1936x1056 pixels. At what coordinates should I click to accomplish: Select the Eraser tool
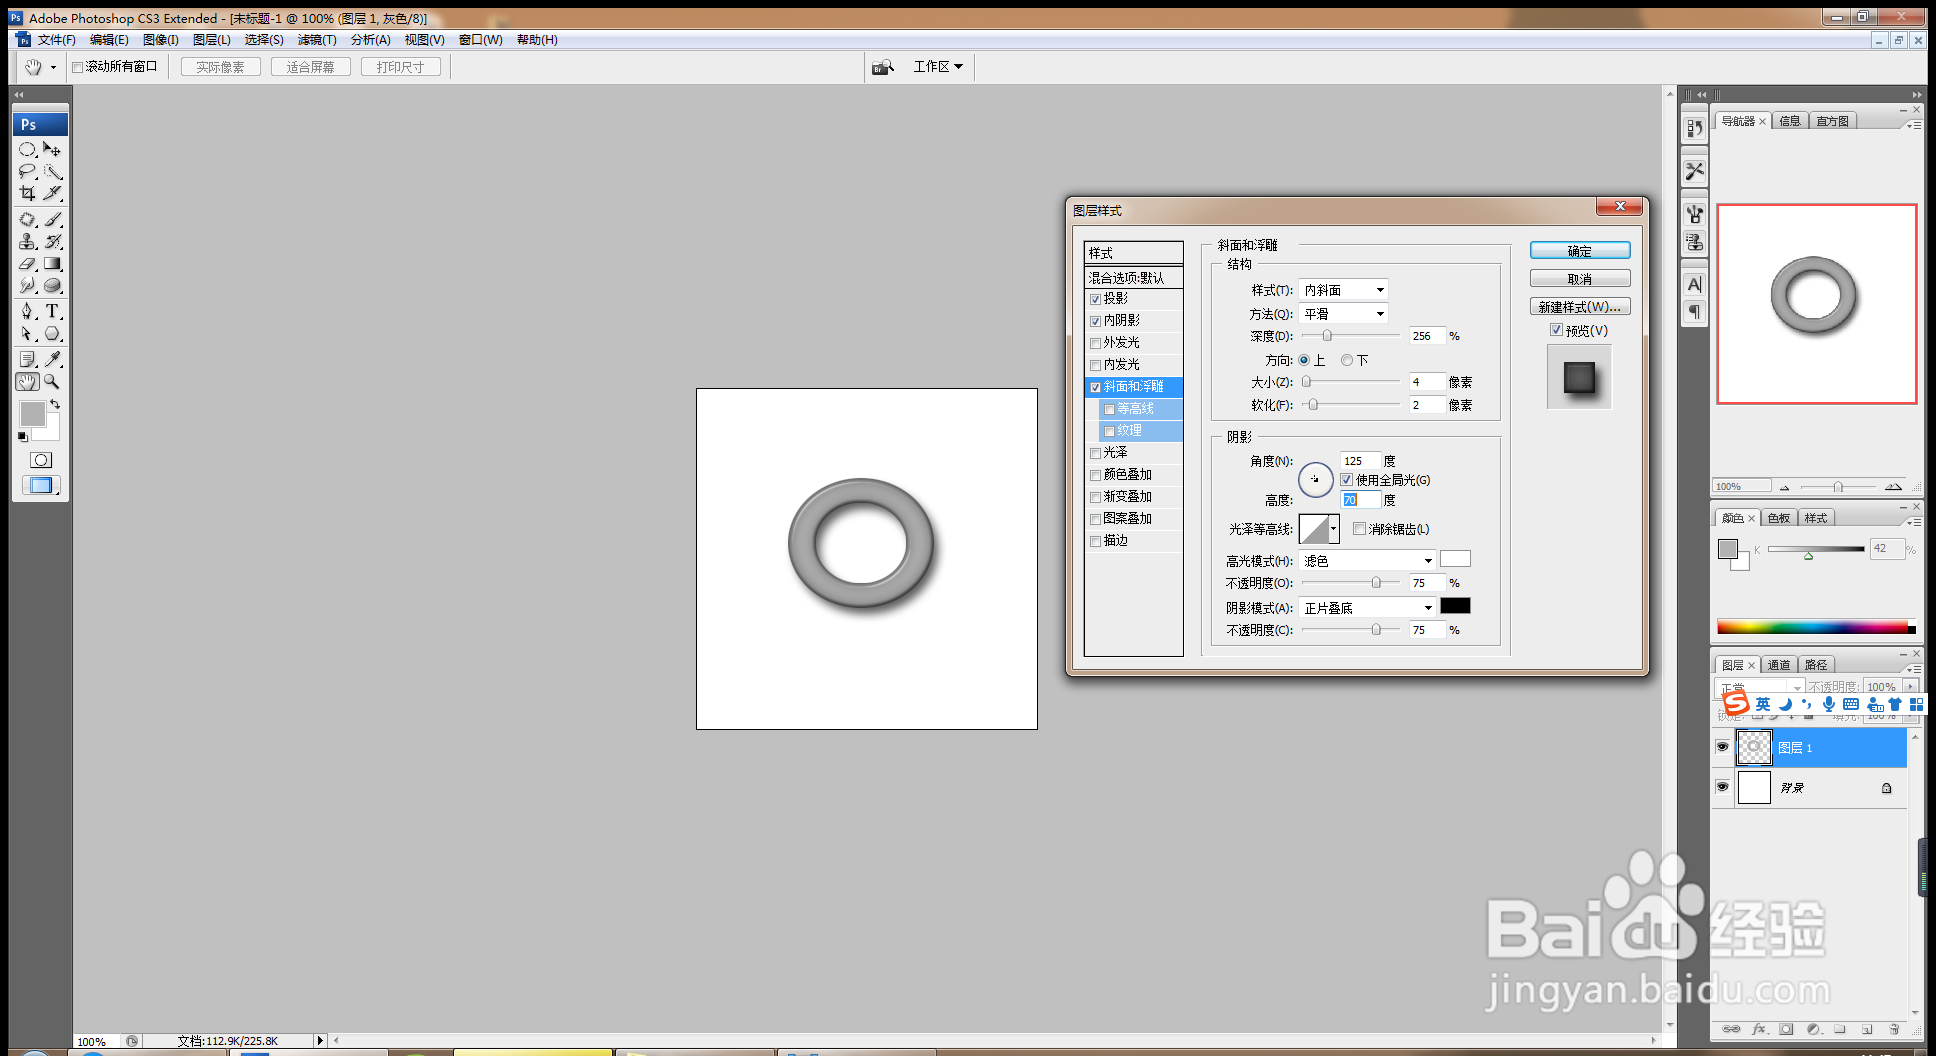click(28, 263)
